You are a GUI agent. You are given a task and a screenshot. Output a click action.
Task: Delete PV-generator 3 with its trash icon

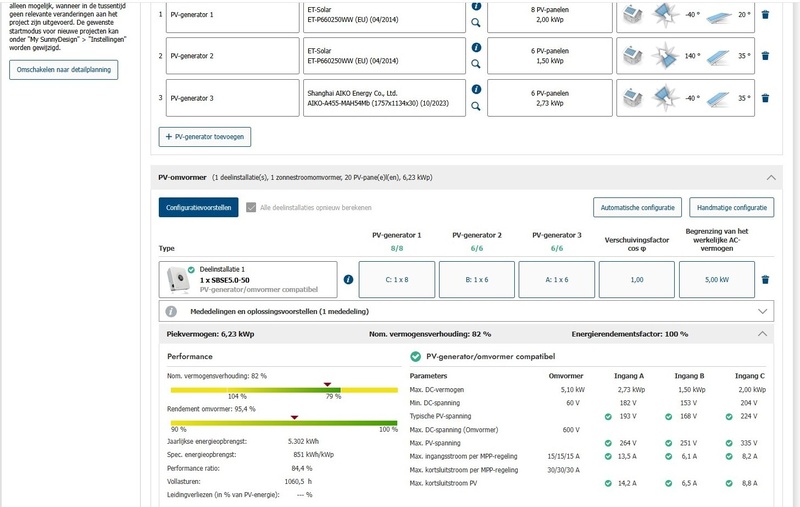tap(765, 98)
